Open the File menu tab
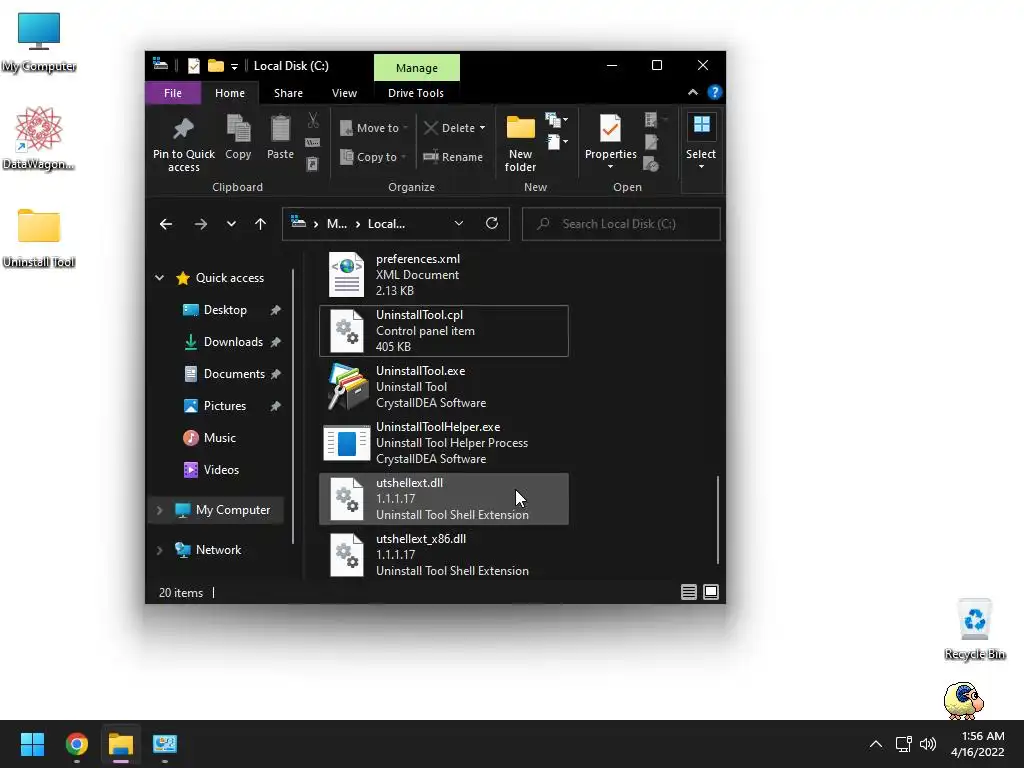 coord(173,93)
